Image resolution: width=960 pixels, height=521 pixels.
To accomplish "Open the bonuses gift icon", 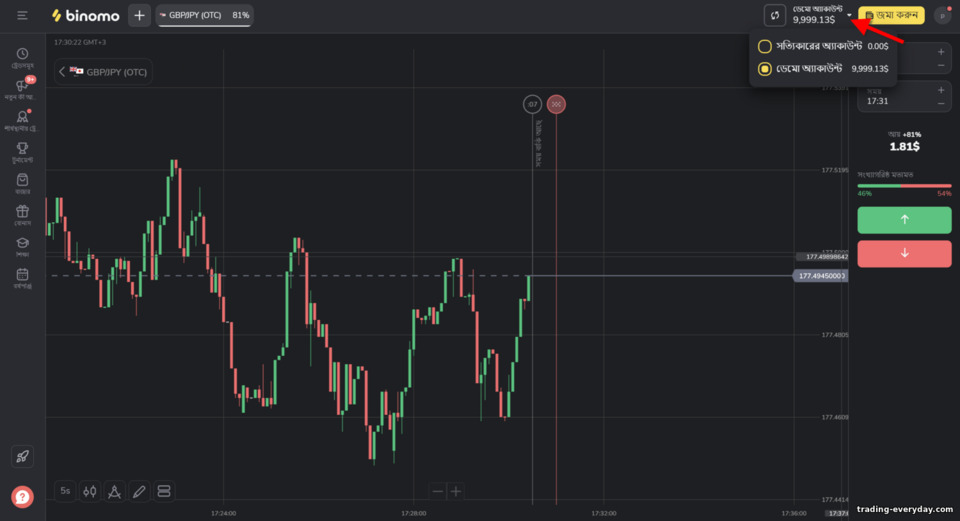I will click(23, 211).
